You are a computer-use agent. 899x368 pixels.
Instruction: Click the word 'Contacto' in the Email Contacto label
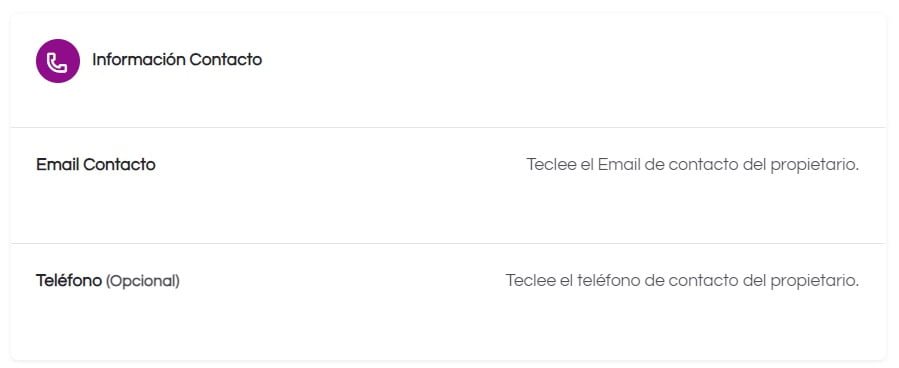pyautogui.click(x=119, y=165)
